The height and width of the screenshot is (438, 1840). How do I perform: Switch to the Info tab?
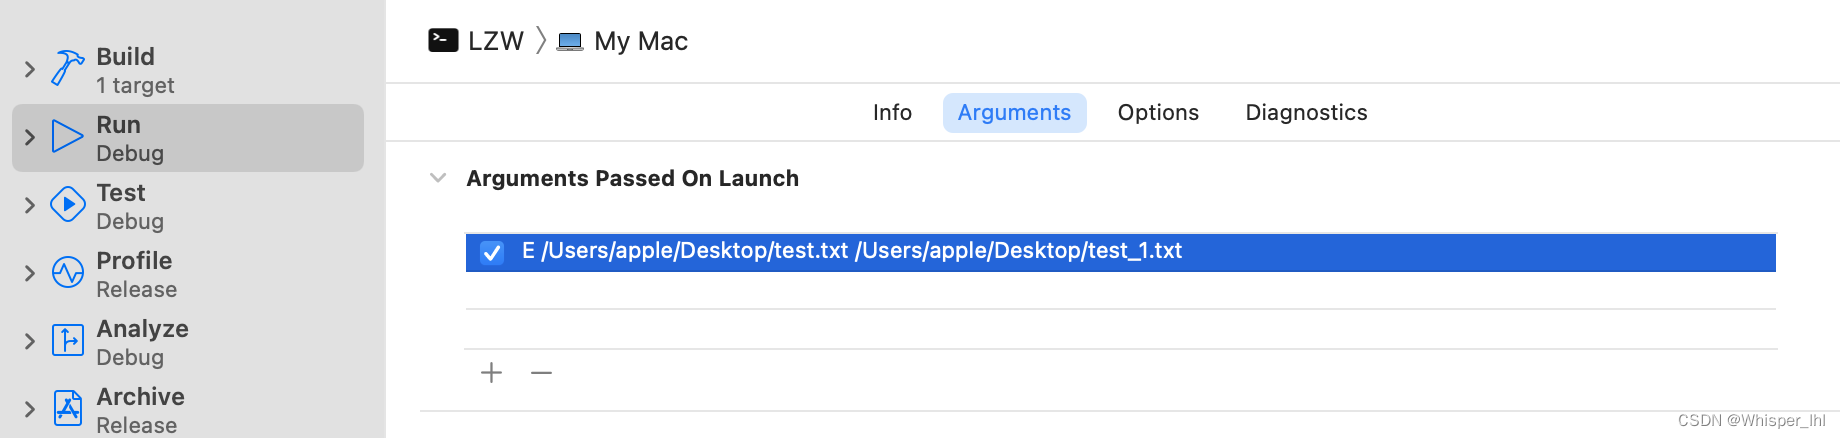click(x=892, y=112)
